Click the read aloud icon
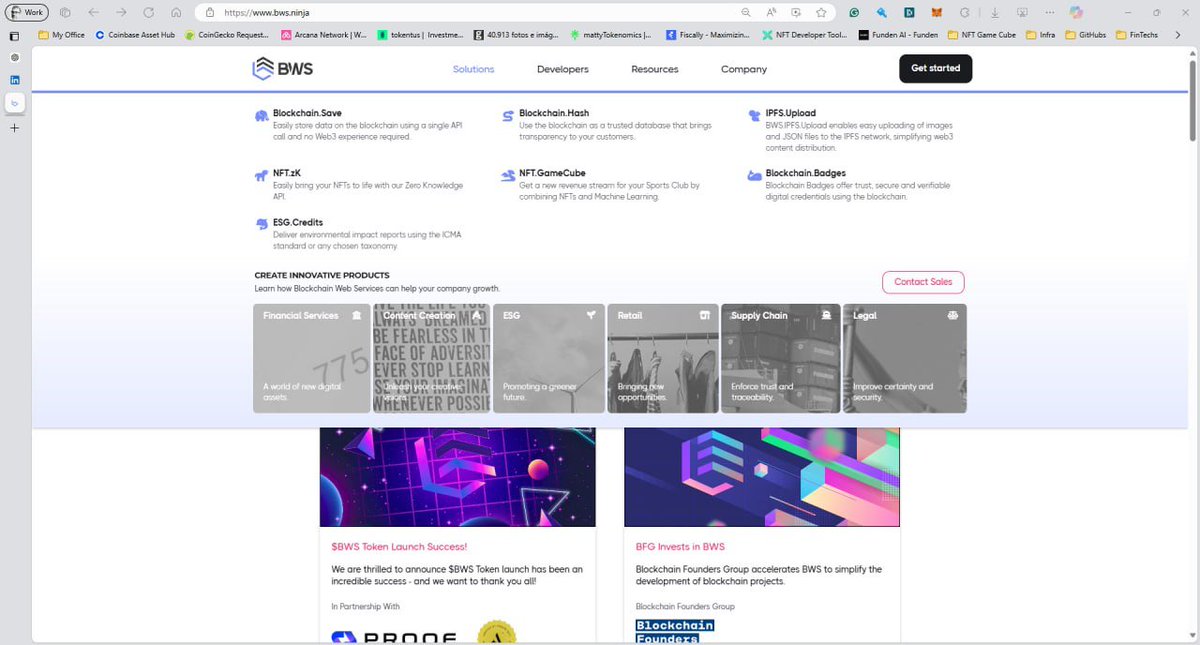1200x645 pixels. 771,12
